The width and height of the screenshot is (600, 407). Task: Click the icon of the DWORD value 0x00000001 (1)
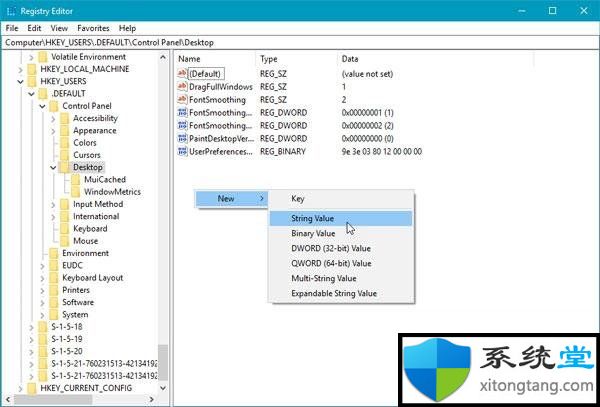coord(183,112)
